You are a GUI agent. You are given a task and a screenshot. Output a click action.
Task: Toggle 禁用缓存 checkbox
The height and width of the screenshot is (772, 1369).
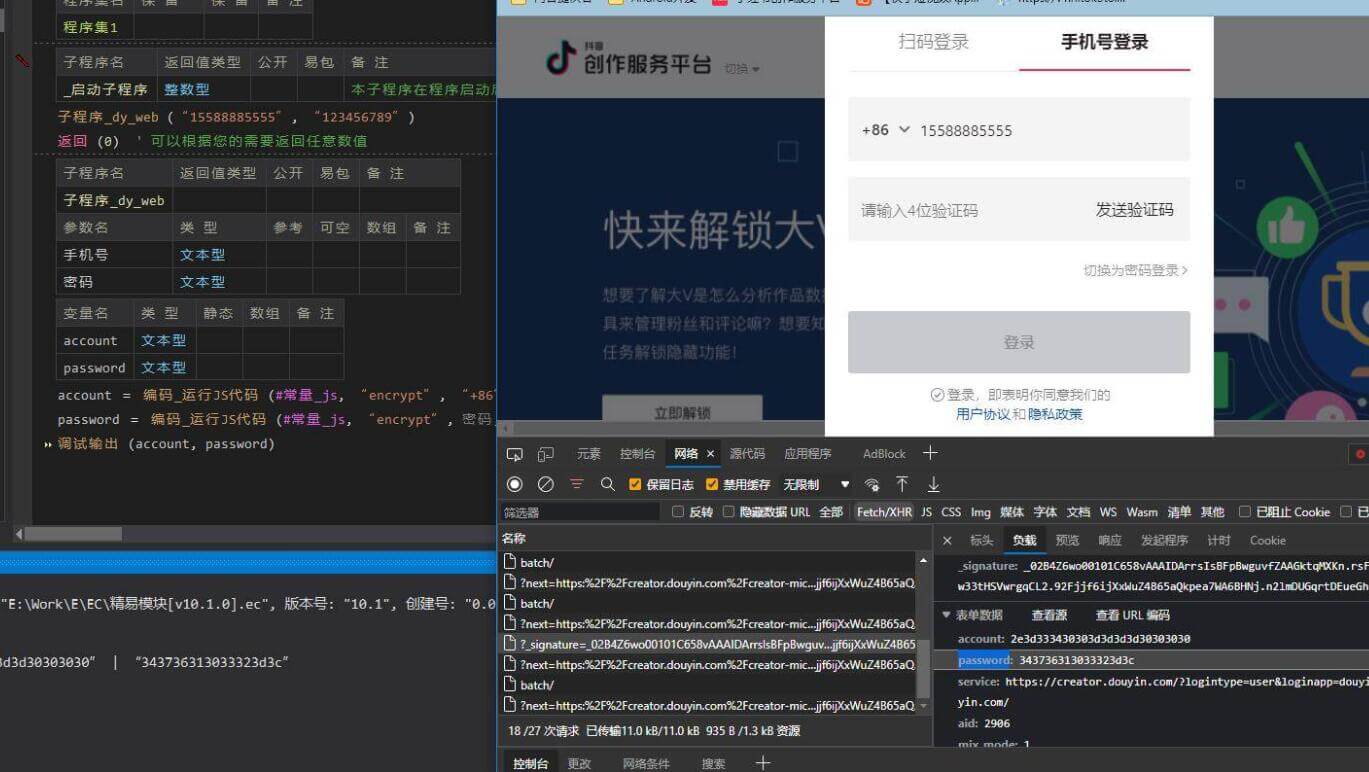(712, 484)
